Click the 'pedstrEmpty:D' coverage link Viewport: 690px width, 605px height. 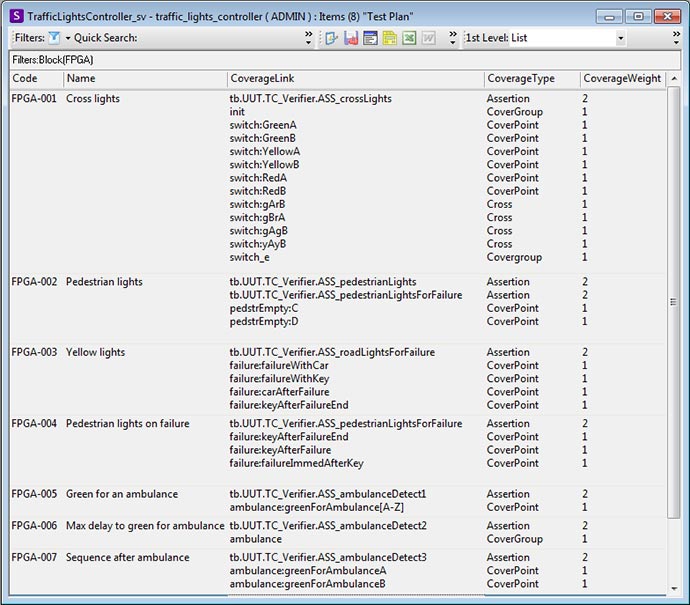click(x=264, y=321)
